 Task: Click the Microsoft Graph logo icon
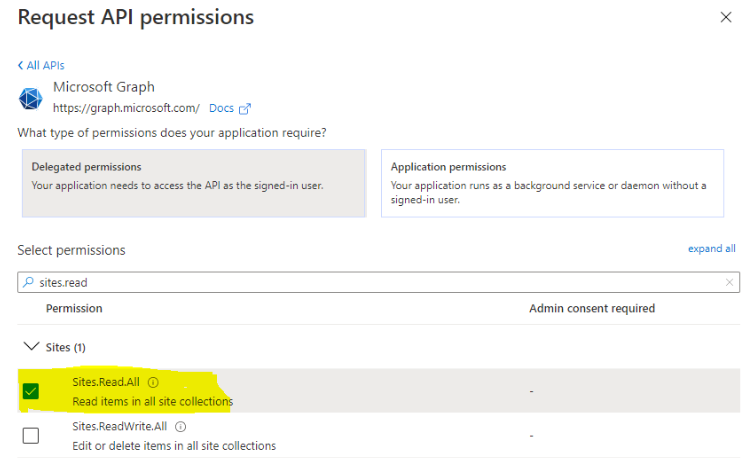click(30, 99)
